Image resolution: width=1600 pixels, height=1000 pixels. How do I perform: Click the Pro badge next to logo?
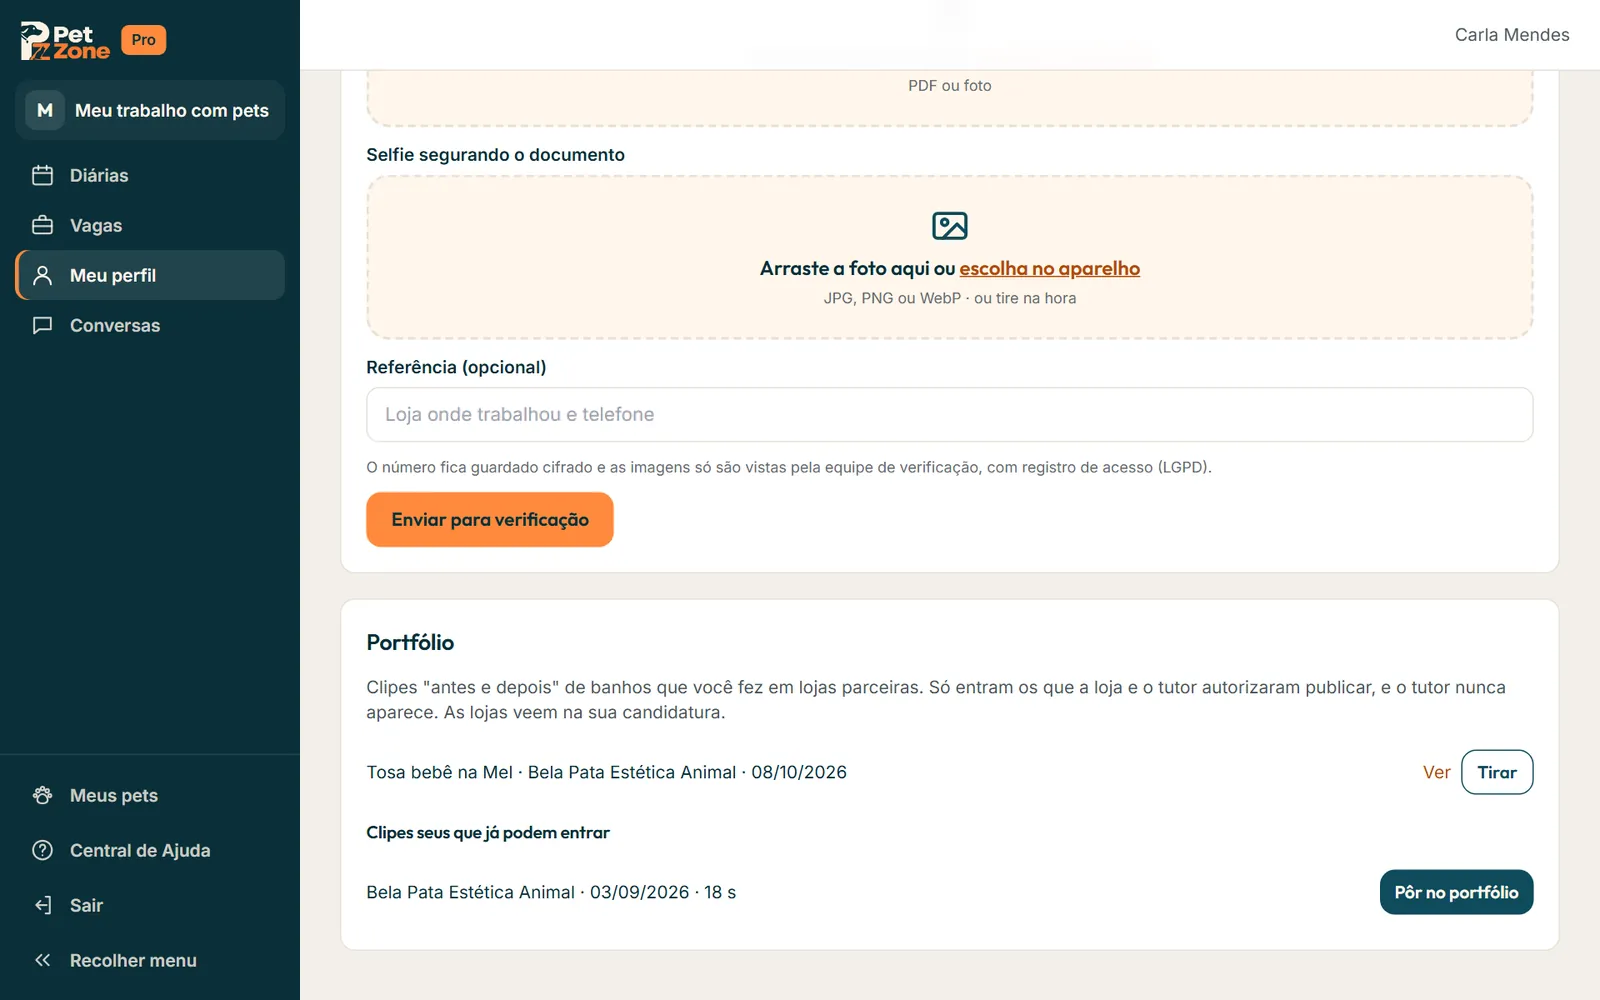click(143, 40)
